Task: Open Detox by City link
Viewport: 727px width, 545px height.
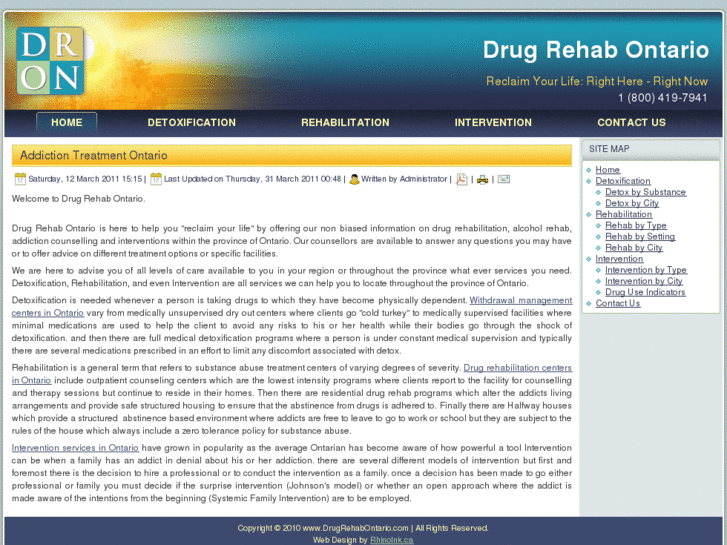Action: tap(632, 203)
